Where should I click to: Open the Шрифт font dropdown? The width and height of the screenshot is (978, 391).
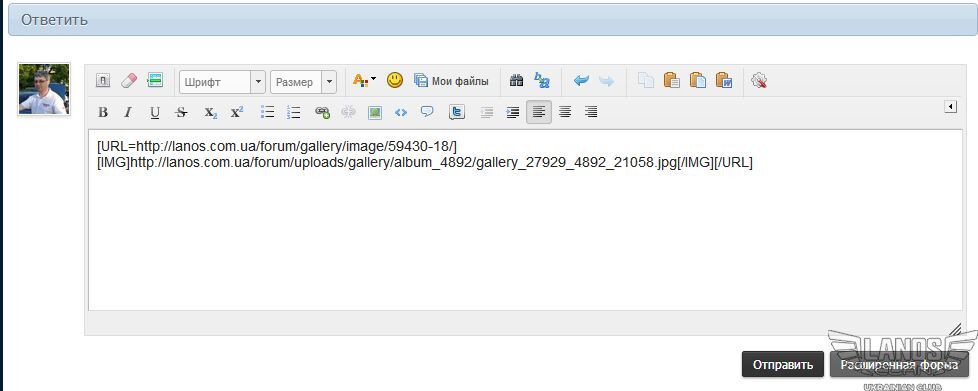pos(223,82)
